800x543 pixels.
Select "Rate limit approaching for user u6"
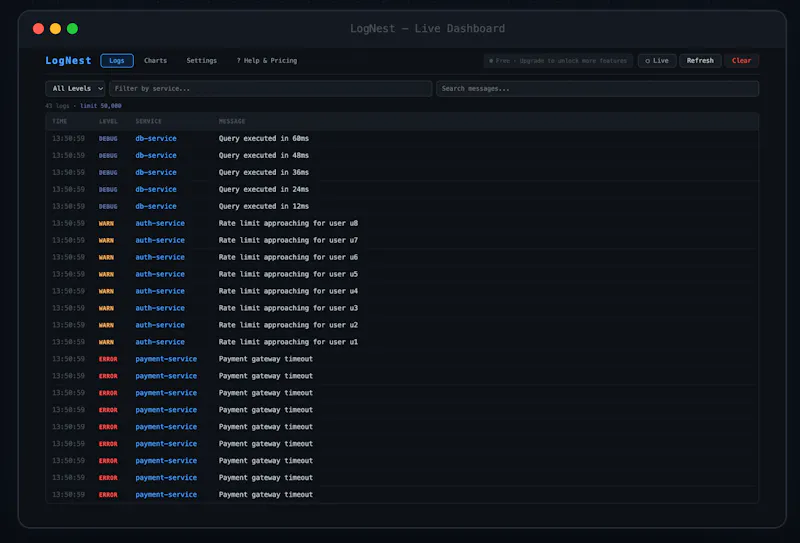coord(288,257)
